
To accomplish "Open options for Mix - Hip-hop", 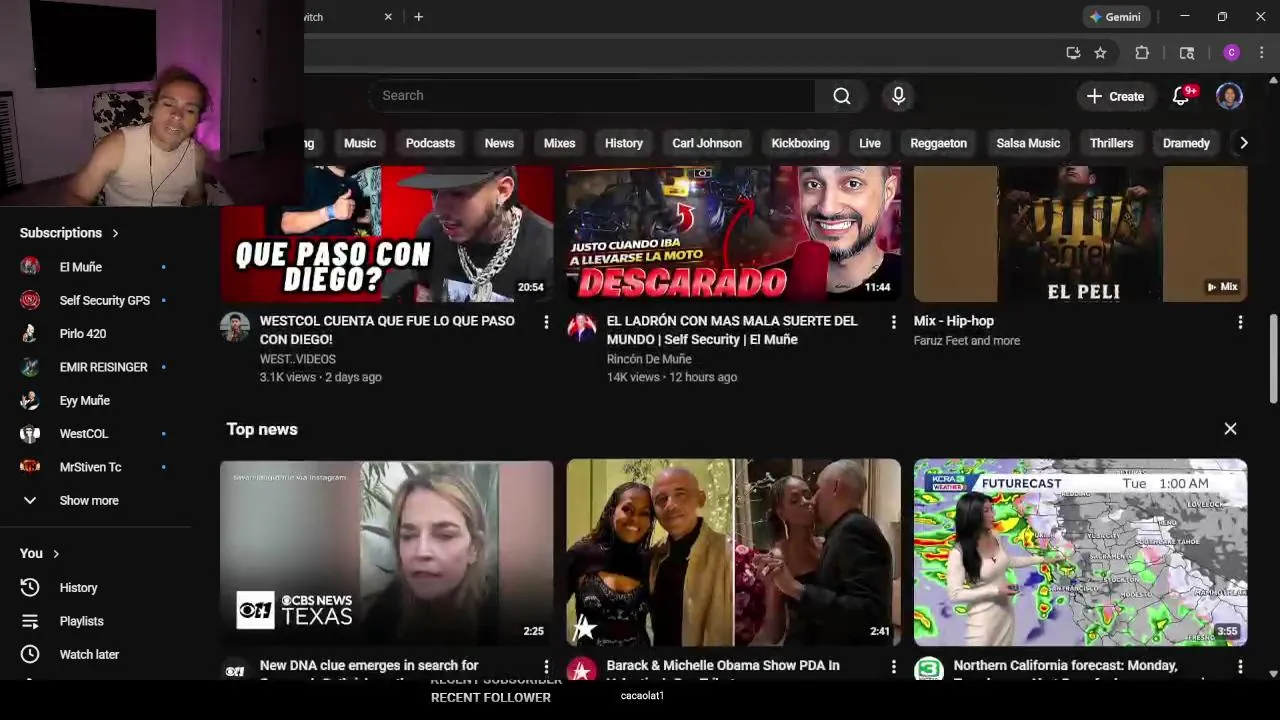I will [x=1240, y=322].
